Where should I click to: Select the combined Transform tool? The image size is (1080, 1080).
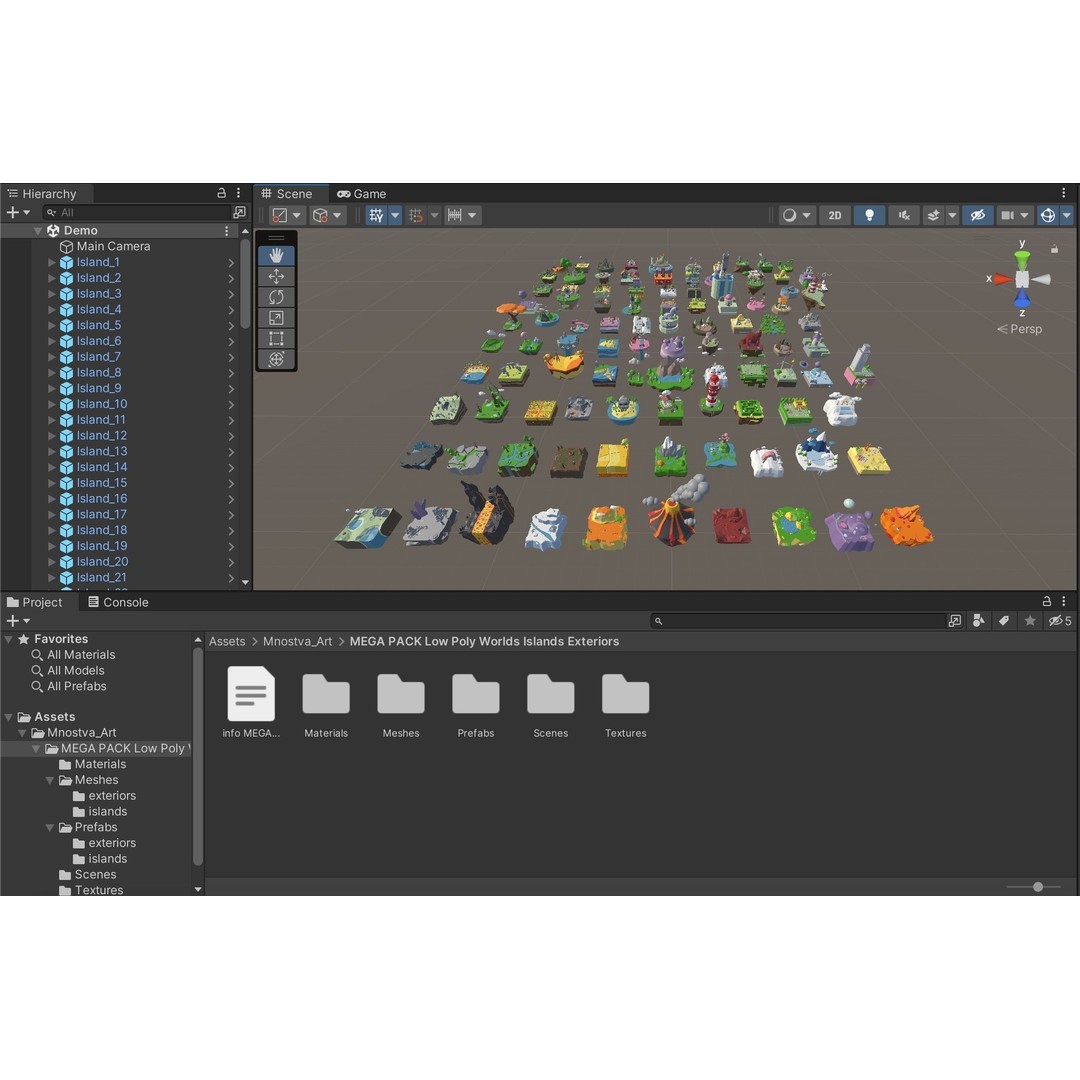(276, 359)
